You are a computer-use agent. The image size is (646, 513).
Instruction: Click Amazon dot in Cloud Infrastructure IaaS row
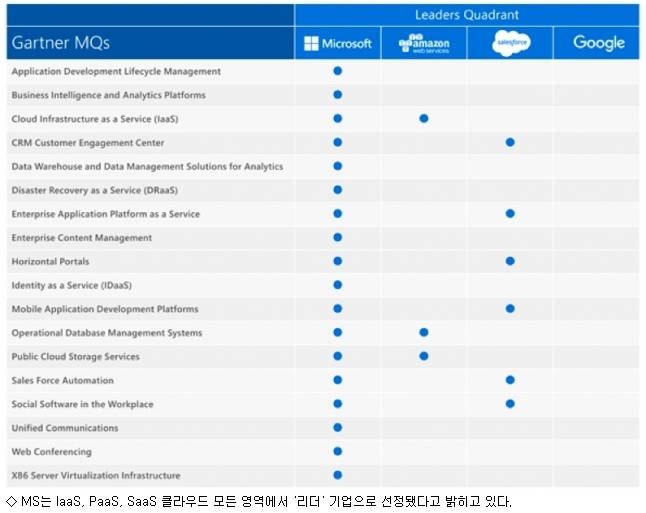pos(424,119)
